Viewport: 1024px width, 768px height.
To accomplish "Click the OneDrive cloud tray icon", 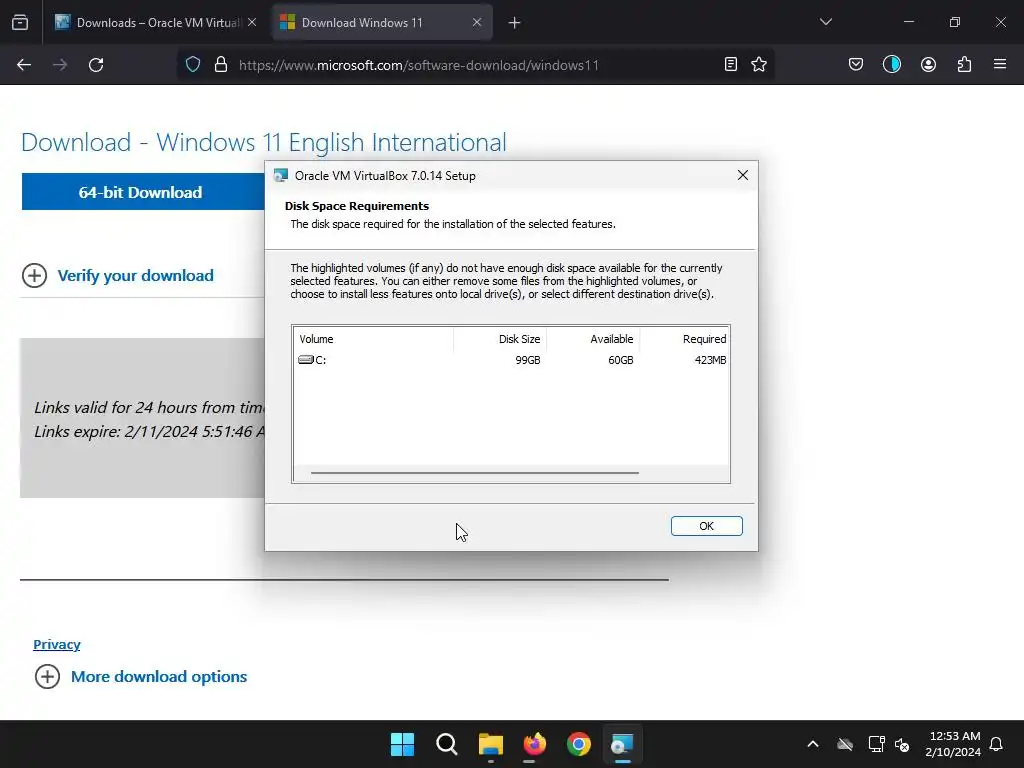I will 845,744.
